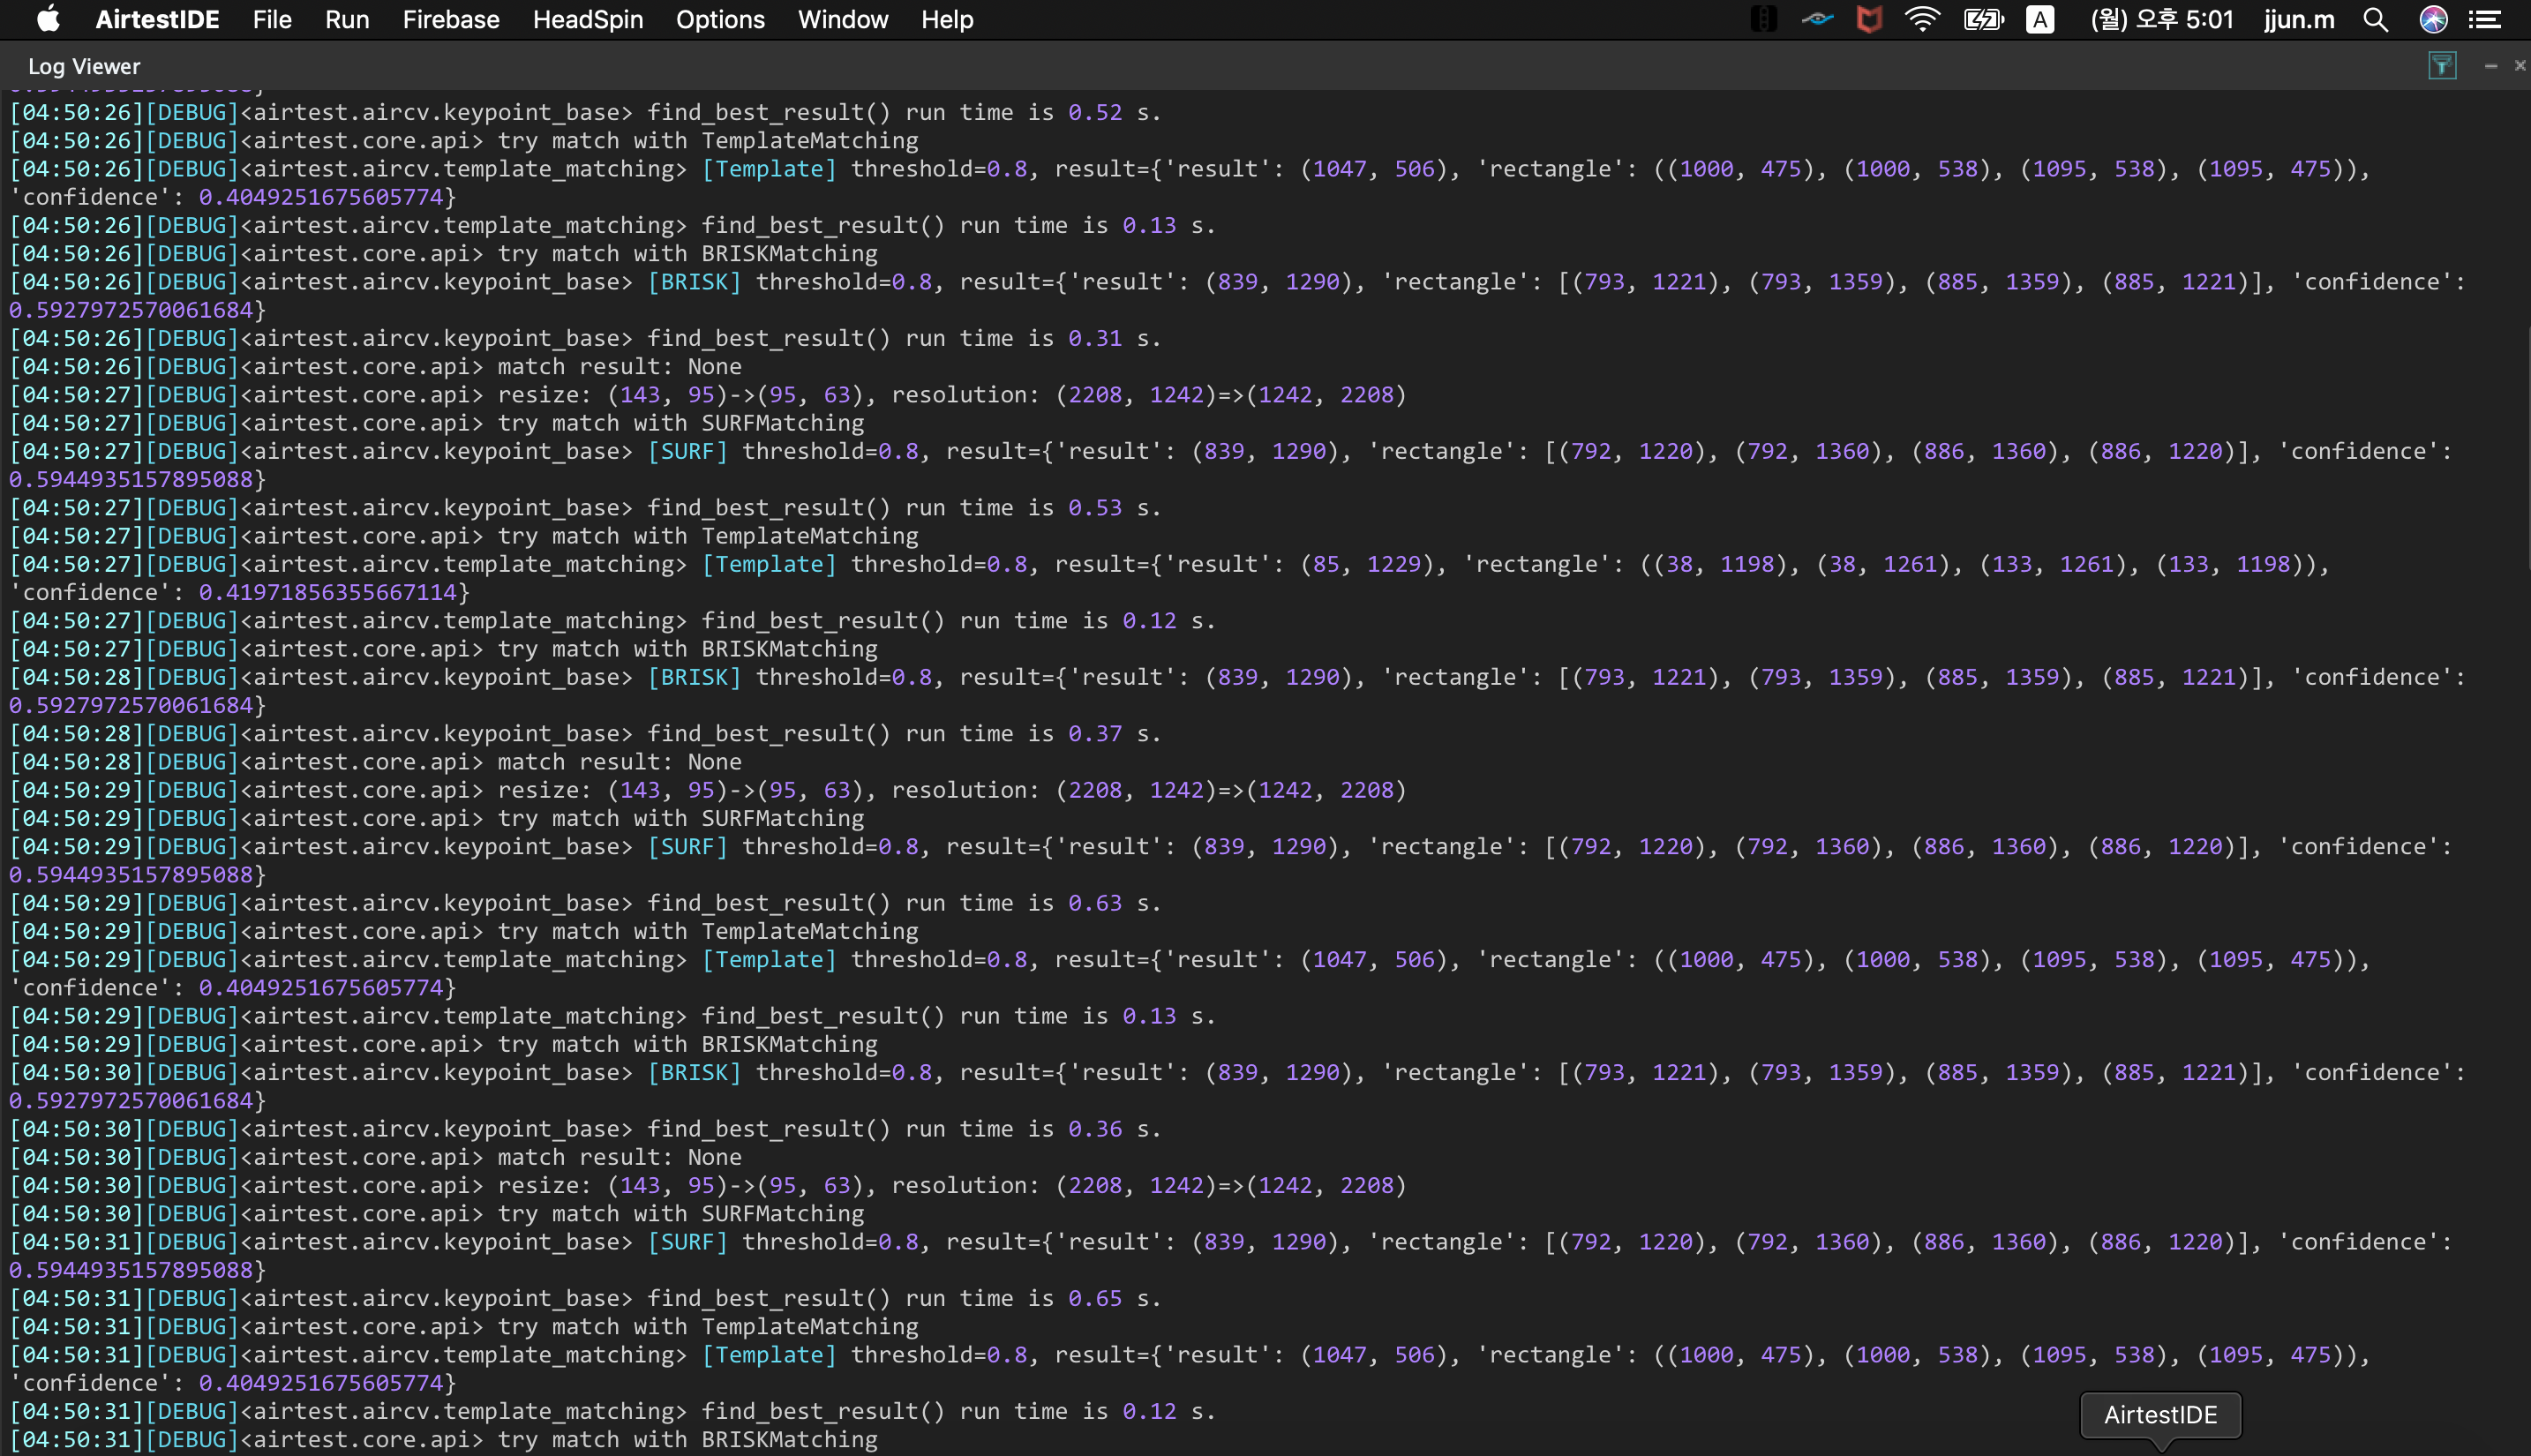Click the jjun.m user account menu
This screenshot has width=2531, height=1456.
click(2299, 19)
